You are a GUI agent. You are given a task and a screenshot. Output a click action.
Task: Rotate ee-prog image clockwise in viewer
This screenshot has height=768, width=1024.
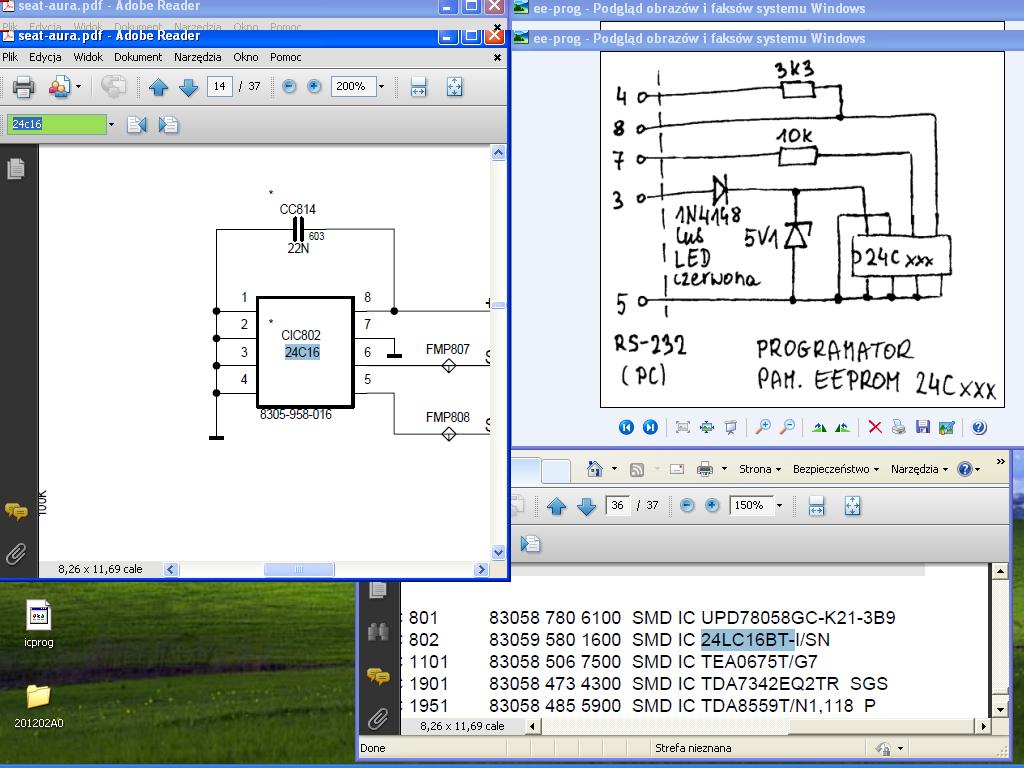coord(819,427)
